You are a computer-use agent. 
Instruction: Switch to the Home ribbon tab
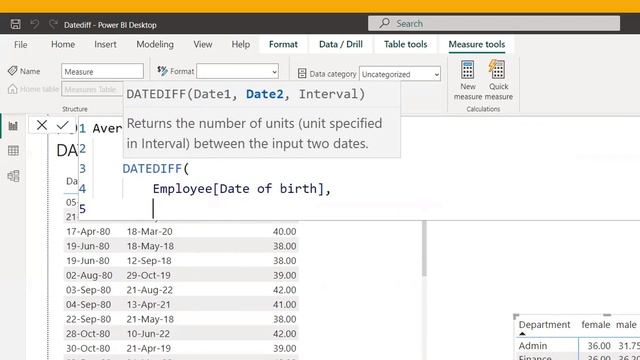(x=63, y=44)
